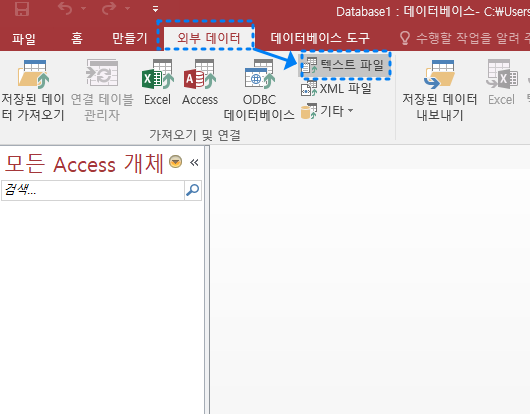Click the 검색... search field

pyautogui.click(x=93, y=190)
